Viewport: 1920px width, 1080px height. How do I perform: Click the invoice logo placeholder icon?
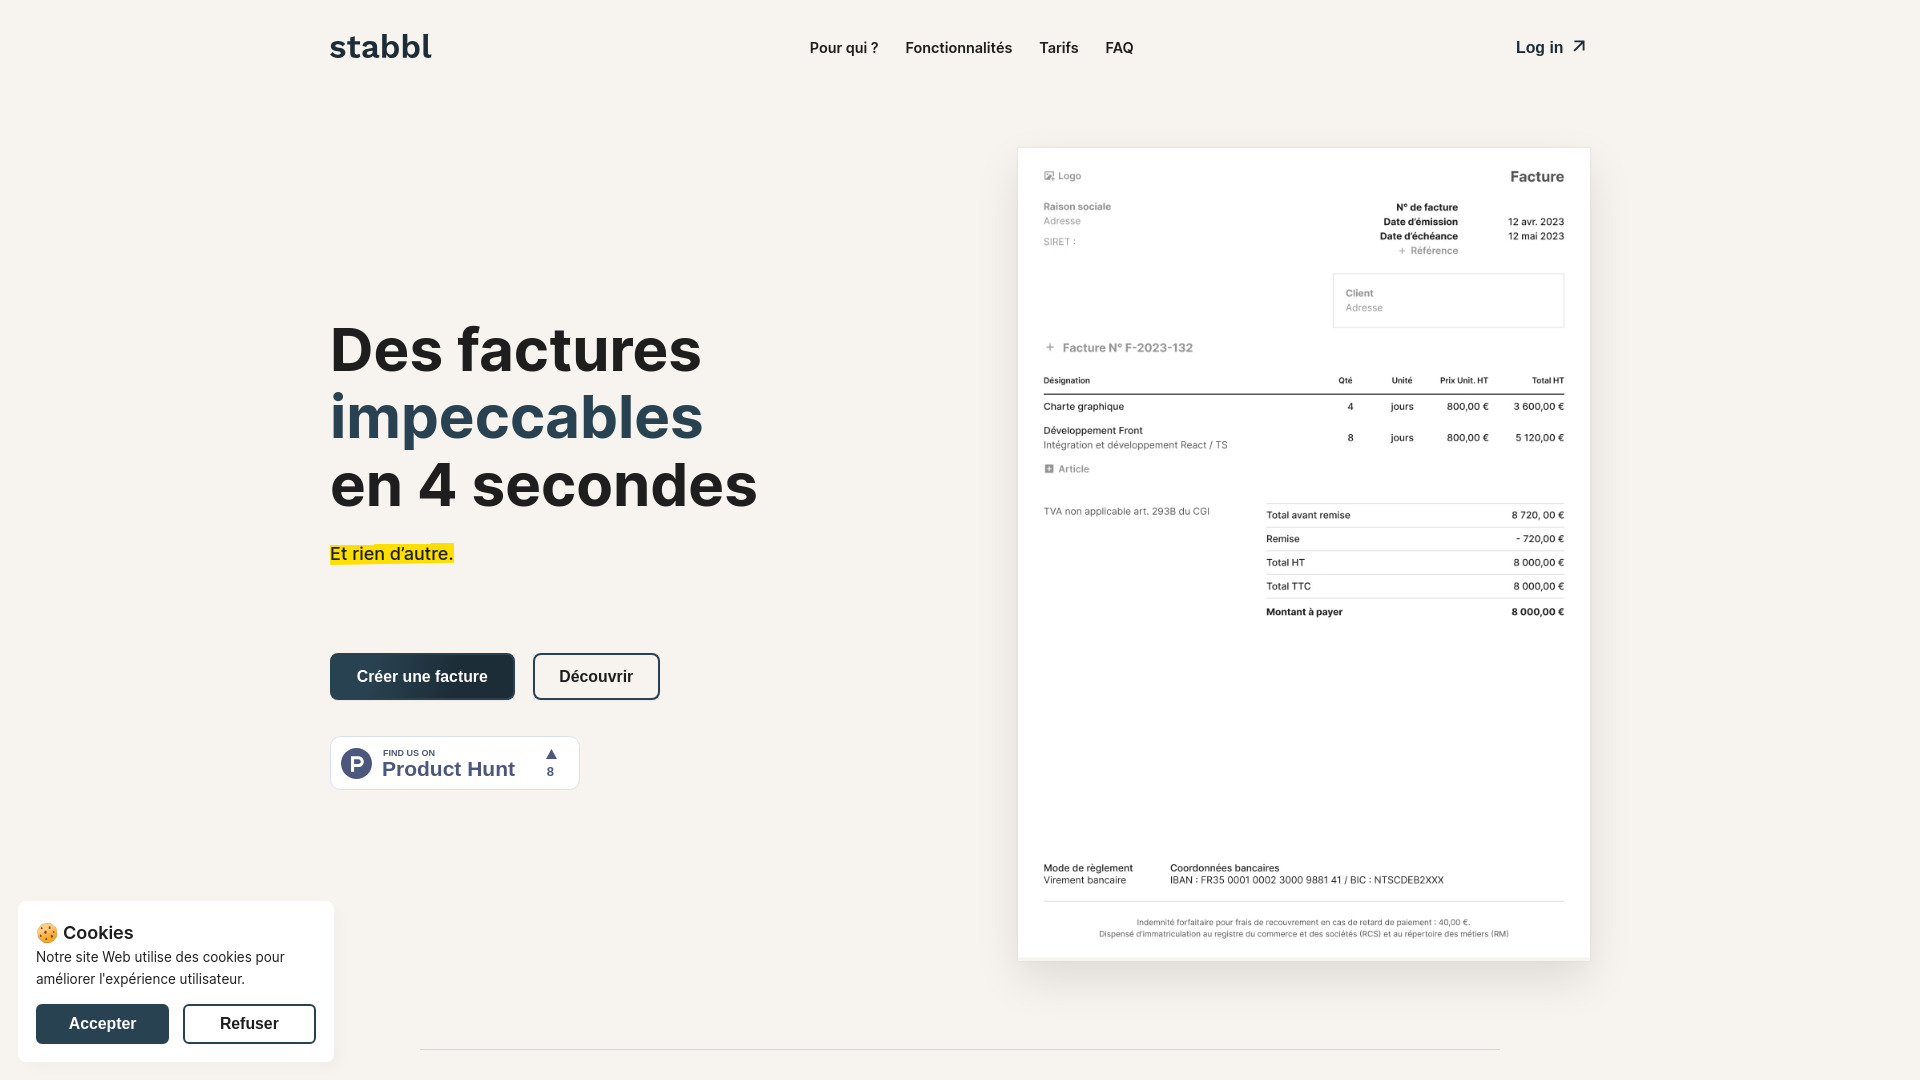[1050, 175]
